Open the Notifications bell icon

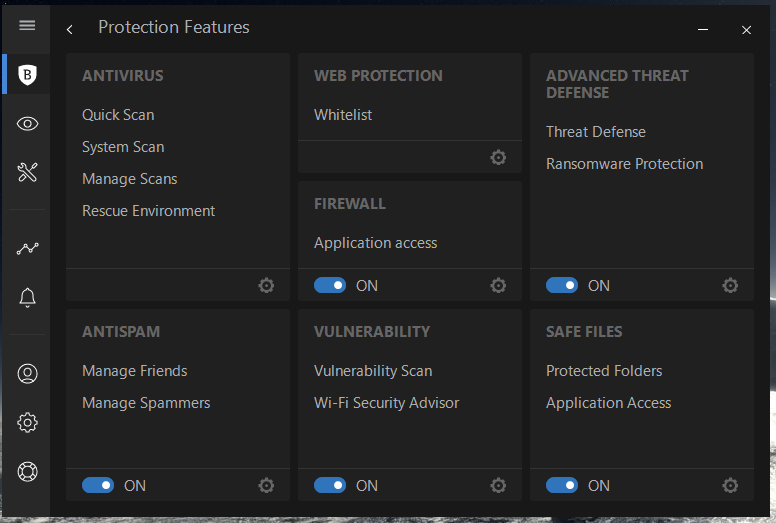point(28,297)
